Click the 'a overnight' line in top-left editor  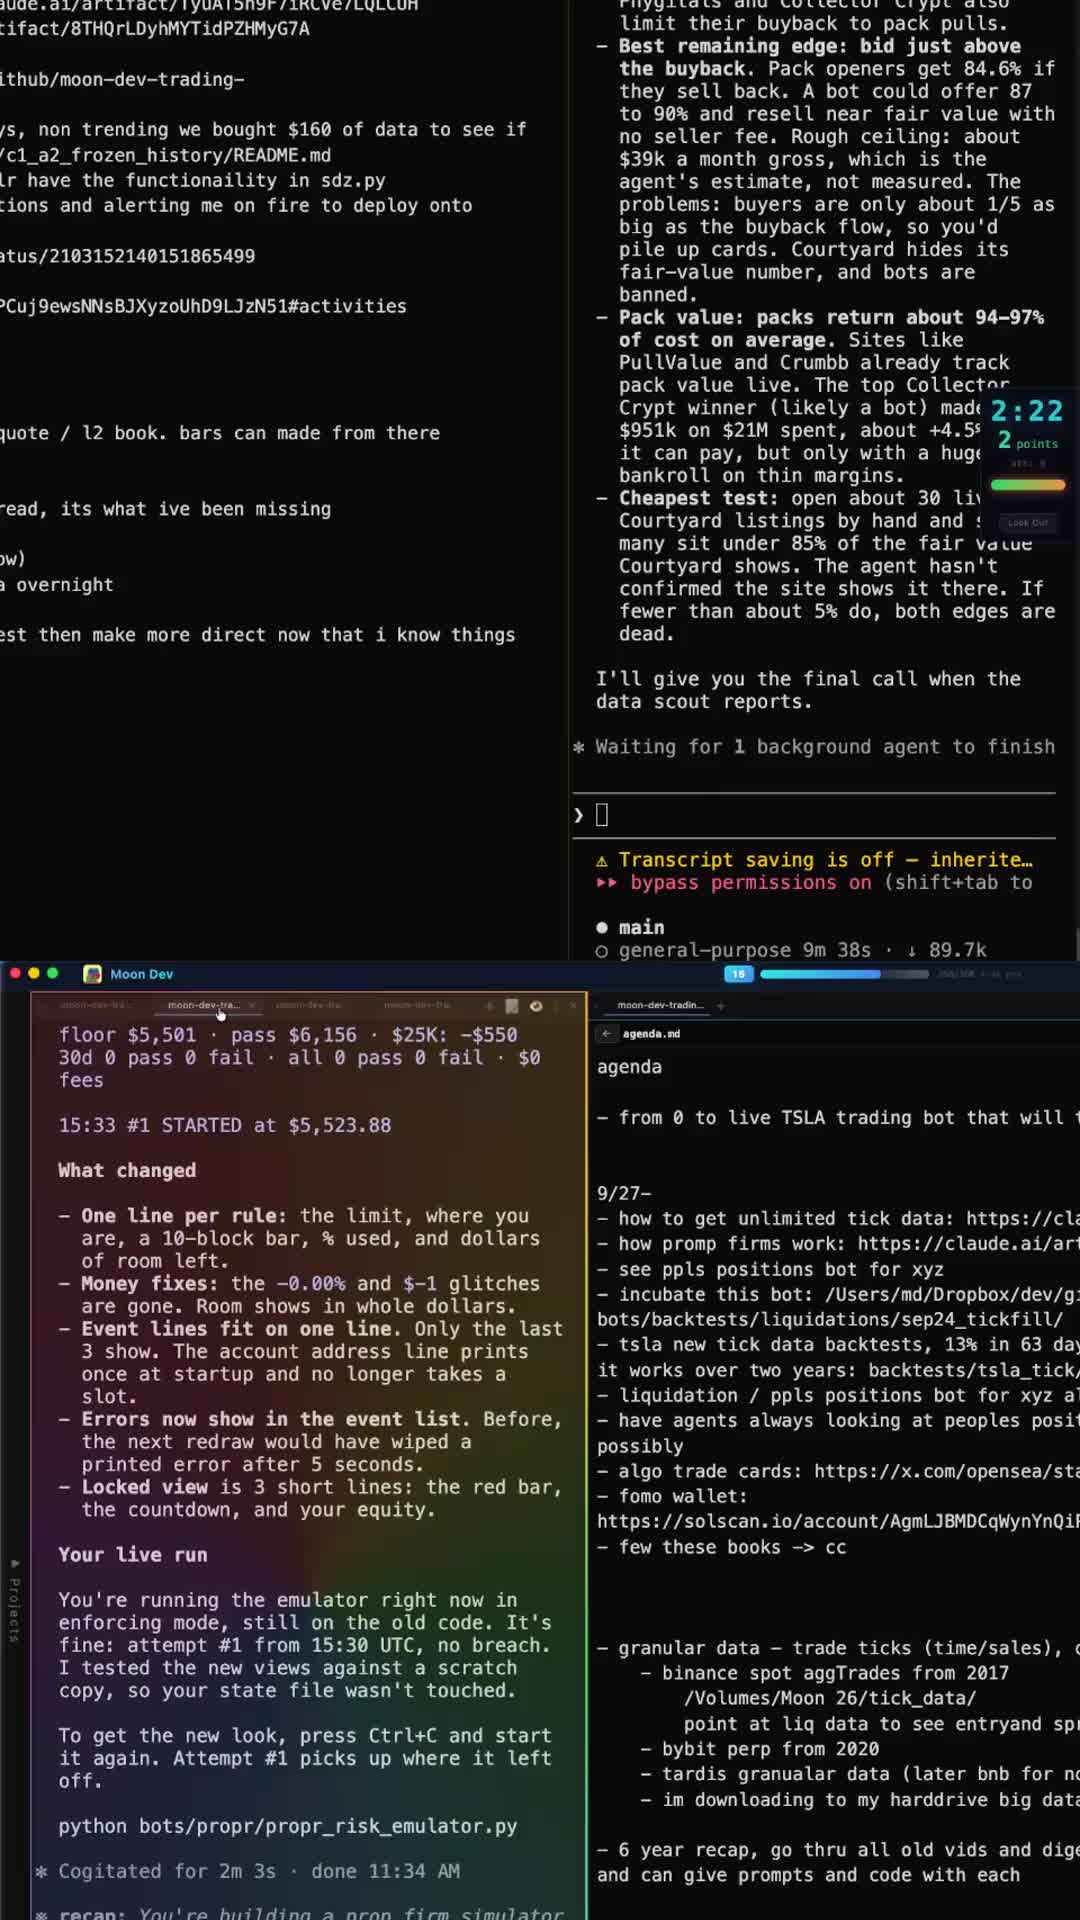[x=57, y=585]
